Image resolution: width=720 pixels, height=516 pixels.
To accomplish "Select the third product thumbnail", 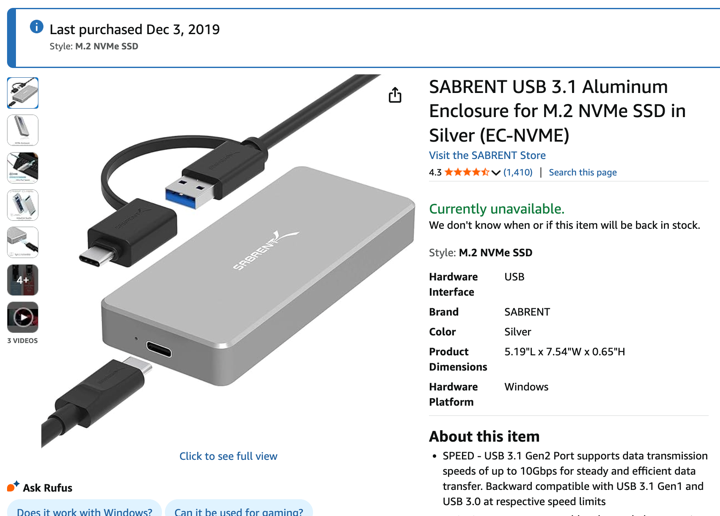I will click(23, 168).
